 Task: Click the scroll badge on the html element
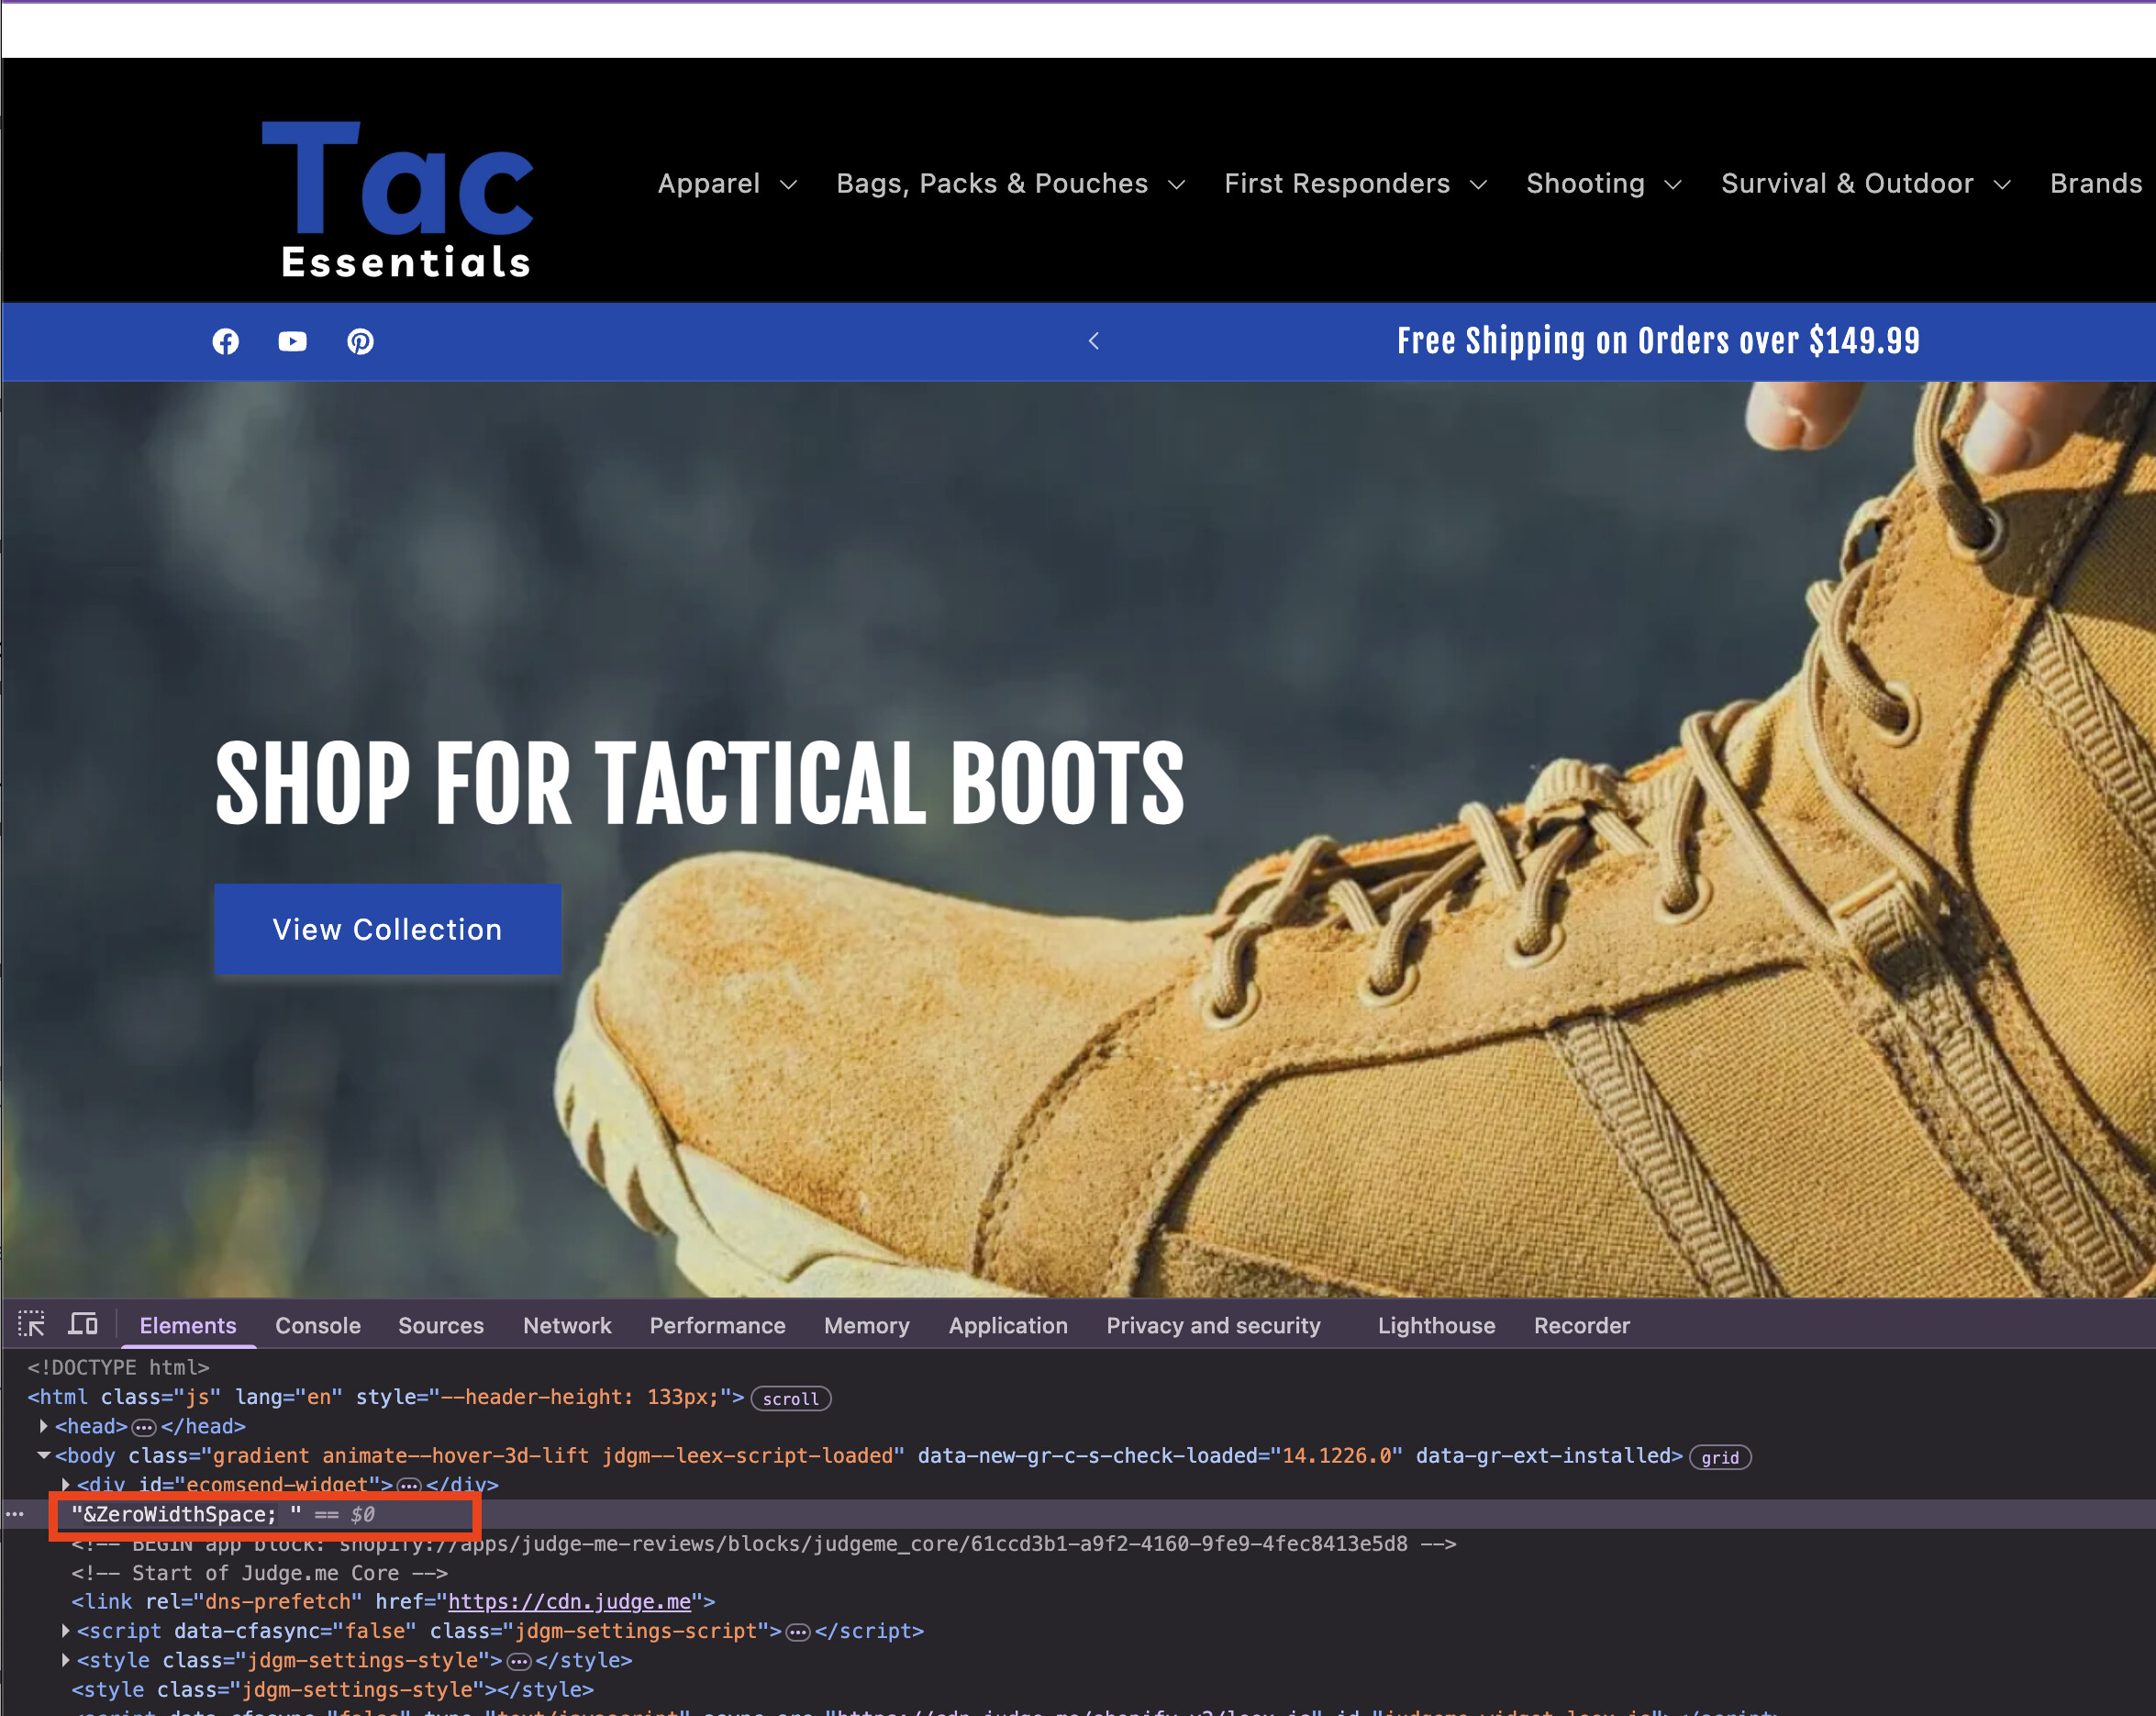click(790, 1399)
